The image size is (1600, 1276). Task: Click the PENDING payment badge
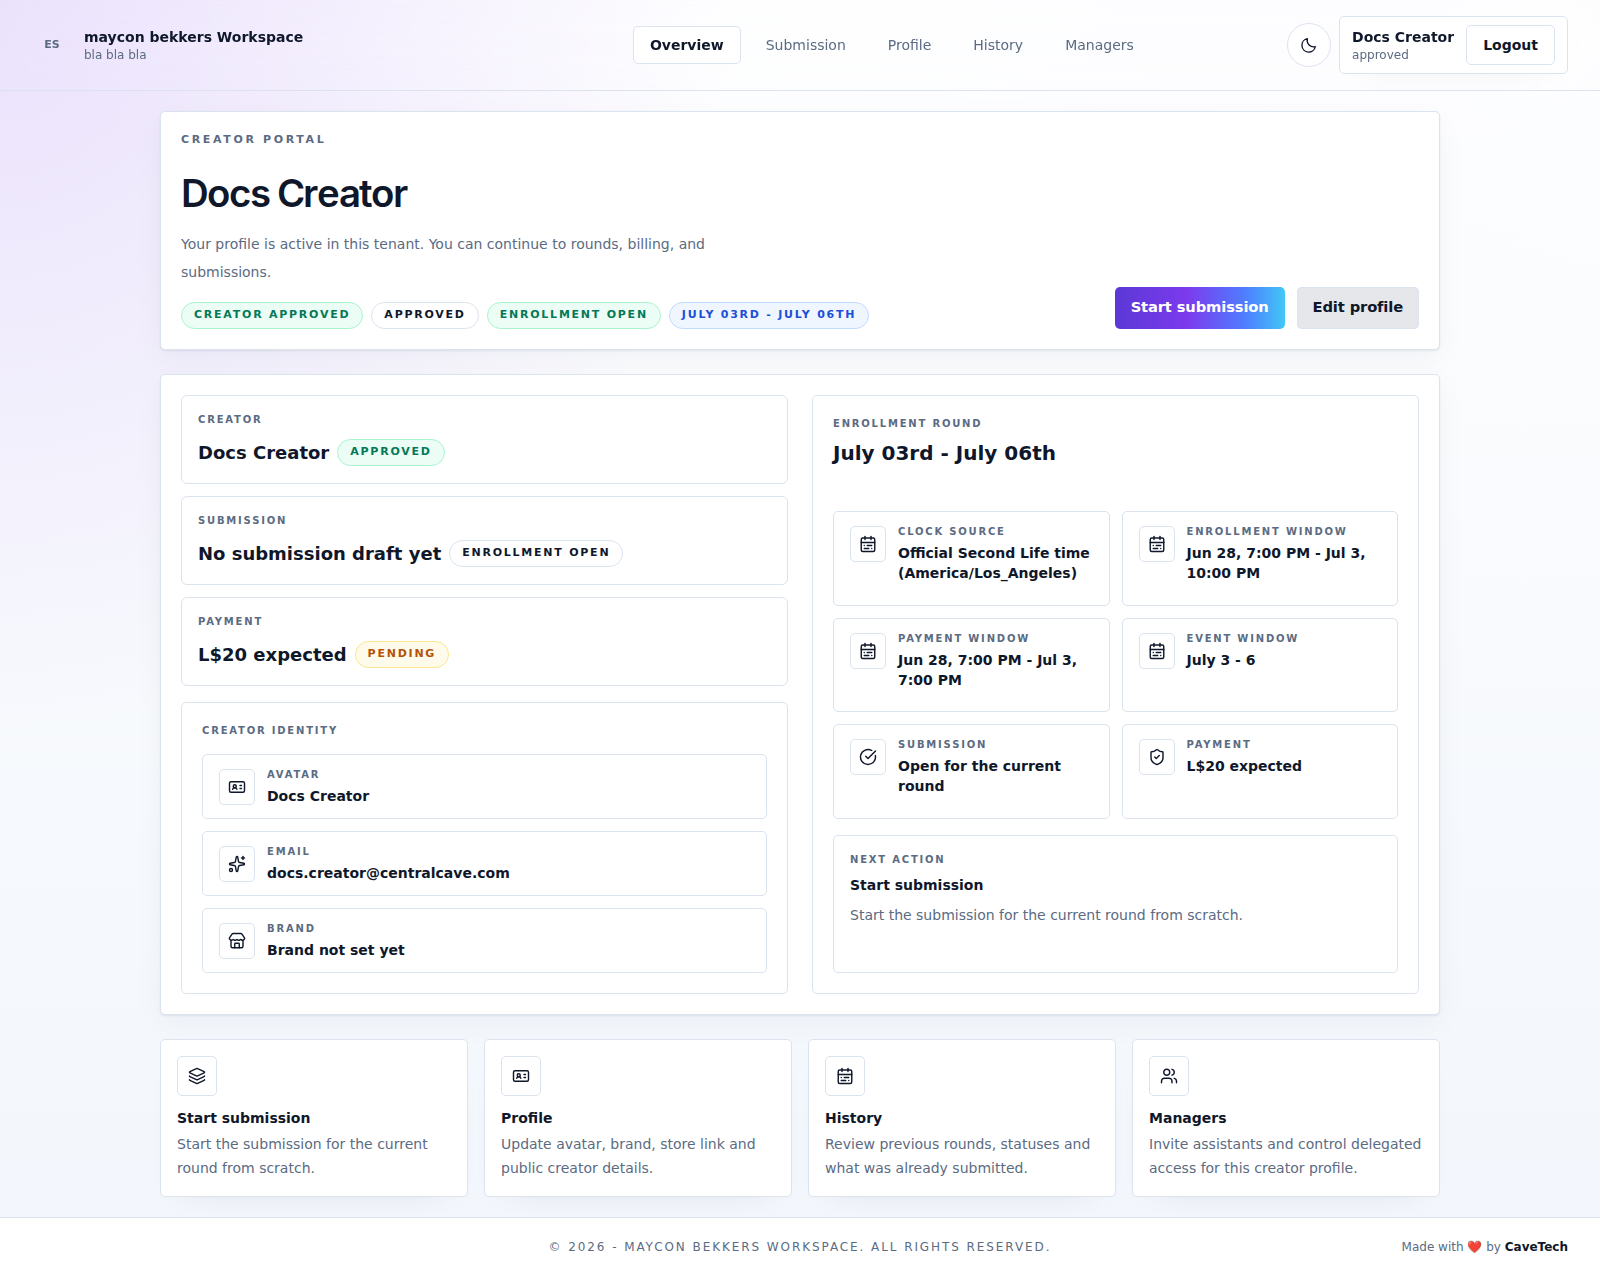pos(401,654)
